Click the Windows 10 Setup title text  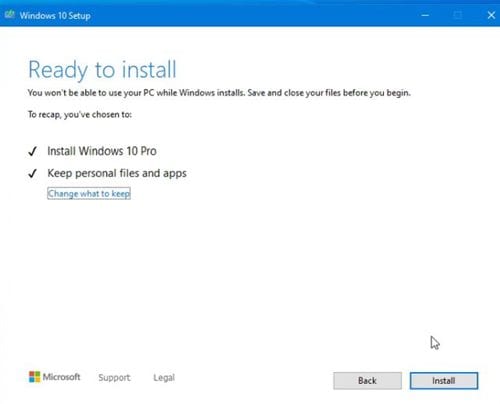click(55, 15)
